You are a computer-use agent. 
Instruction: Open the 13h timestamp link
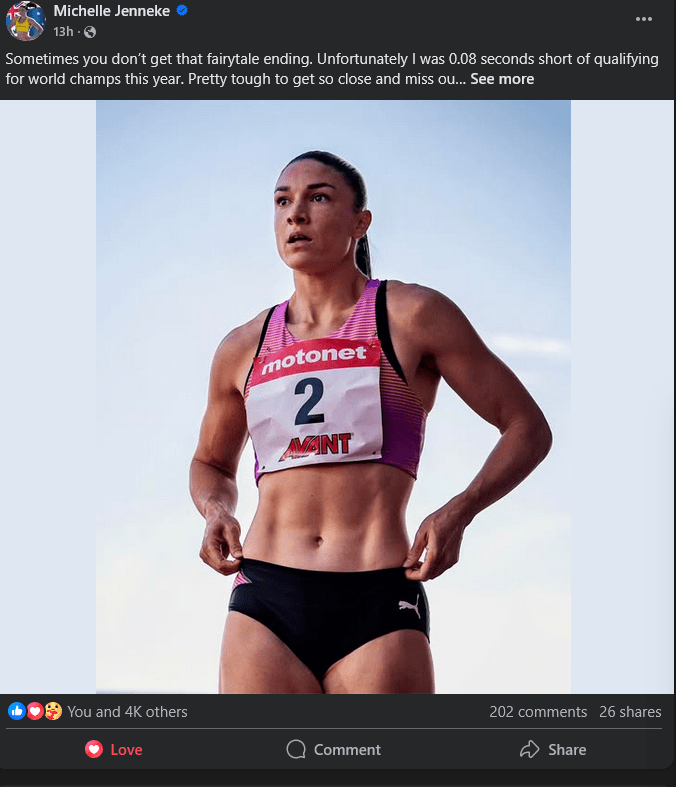pos(63,32)
